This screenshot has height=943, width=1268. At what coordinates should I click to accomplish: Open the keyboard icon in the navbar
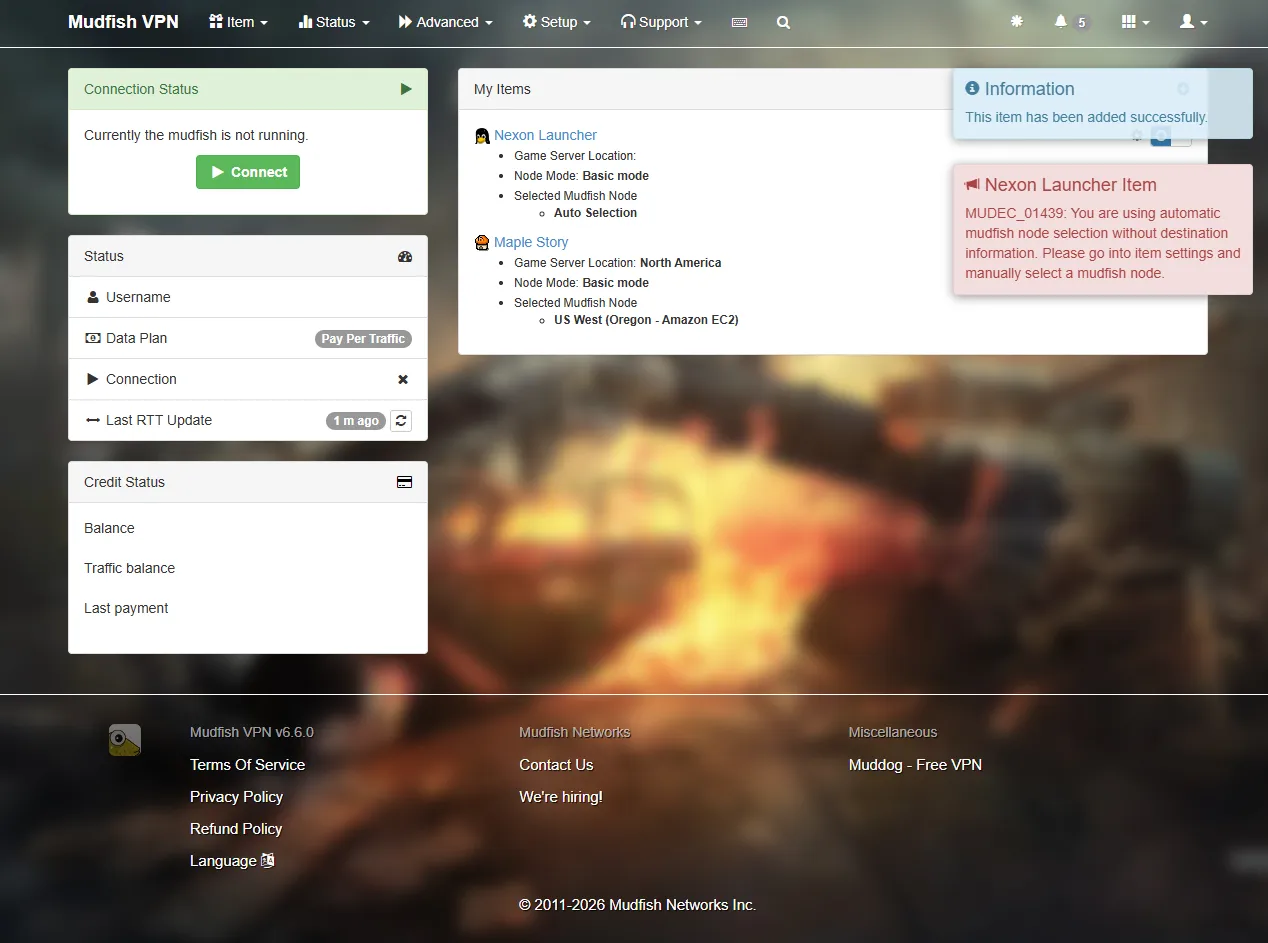click(739, 22)
